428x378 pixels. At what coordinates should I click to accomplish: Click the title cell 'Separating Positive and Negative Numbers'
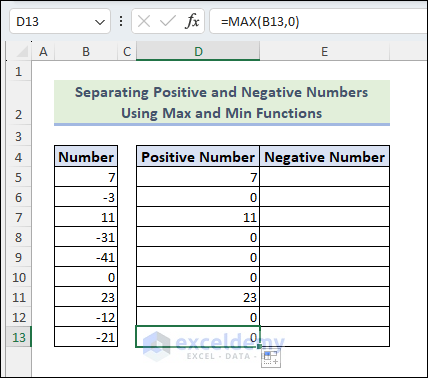pos(222,102)
